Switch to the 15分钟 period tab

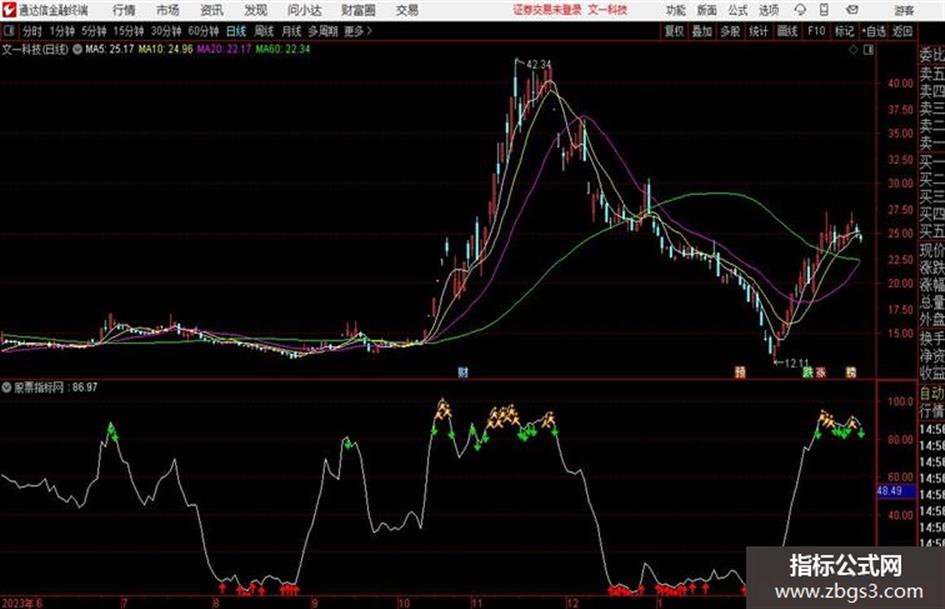tap(129, 31)
